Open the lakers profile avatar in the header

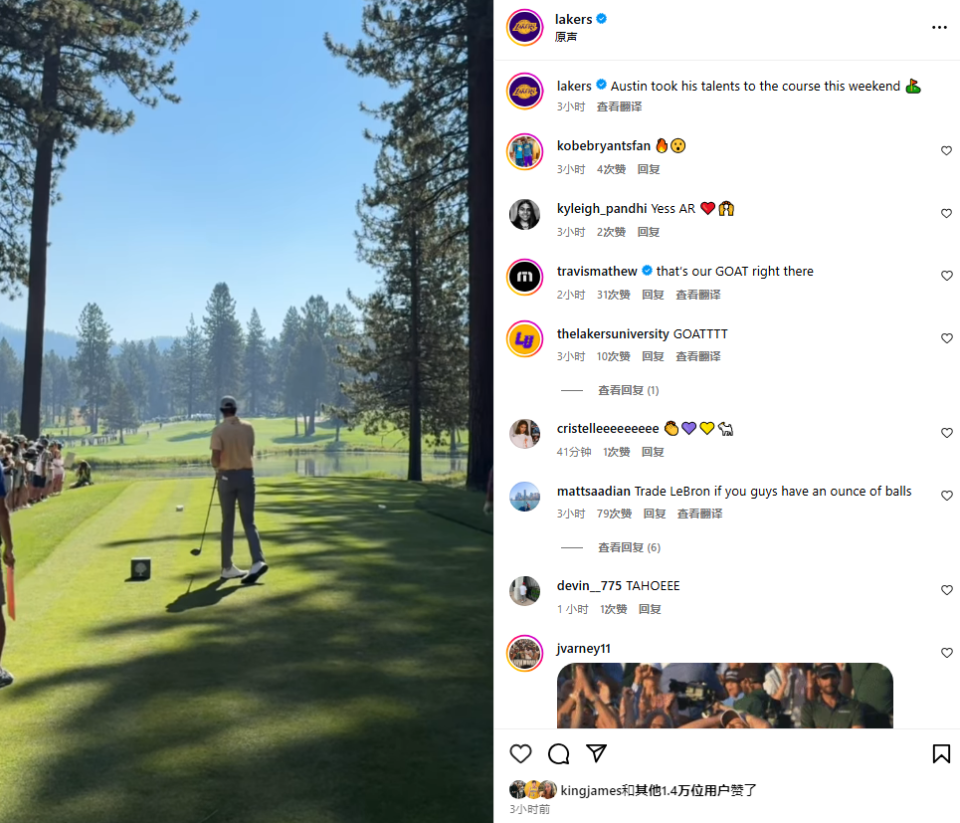coord(525,28)
